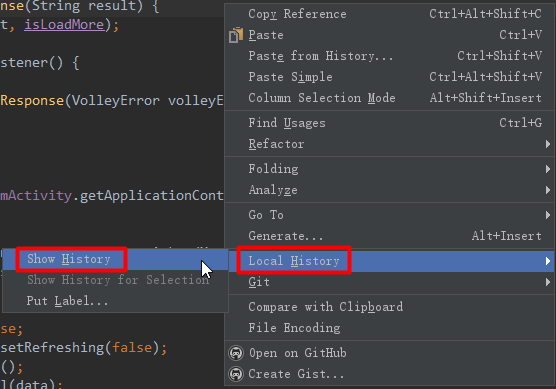The width and height of the screenshot is (556, 389).
Task: Click the GitHub icon beside Open on GitHub
Action: (x=236, y=353)
